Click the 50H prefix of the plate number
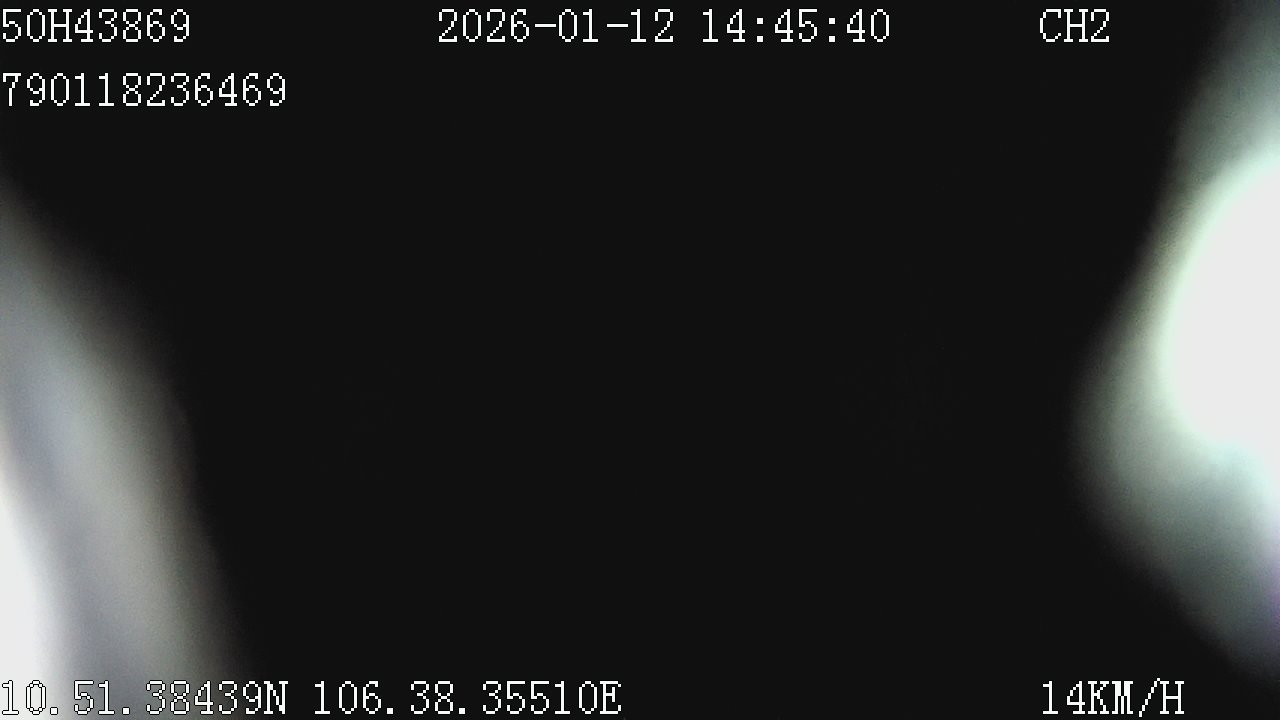Image resolution: width=1280 pixels, height=720 pixels. [36, 26]
